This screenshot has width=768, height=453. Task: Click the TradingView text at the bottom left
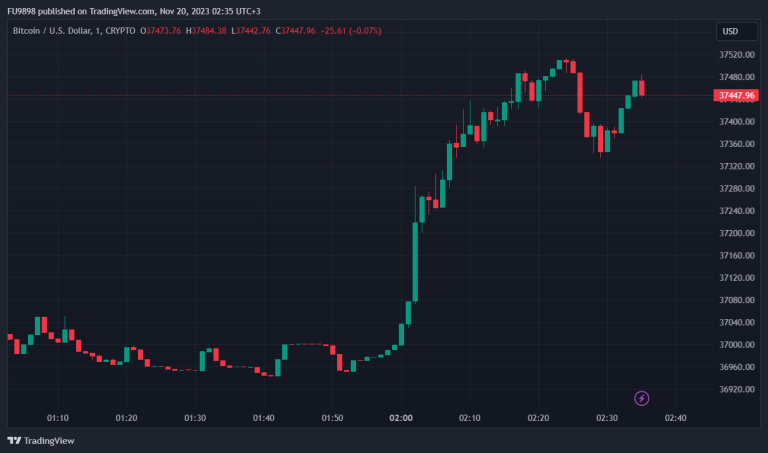(x=48, y=440)
